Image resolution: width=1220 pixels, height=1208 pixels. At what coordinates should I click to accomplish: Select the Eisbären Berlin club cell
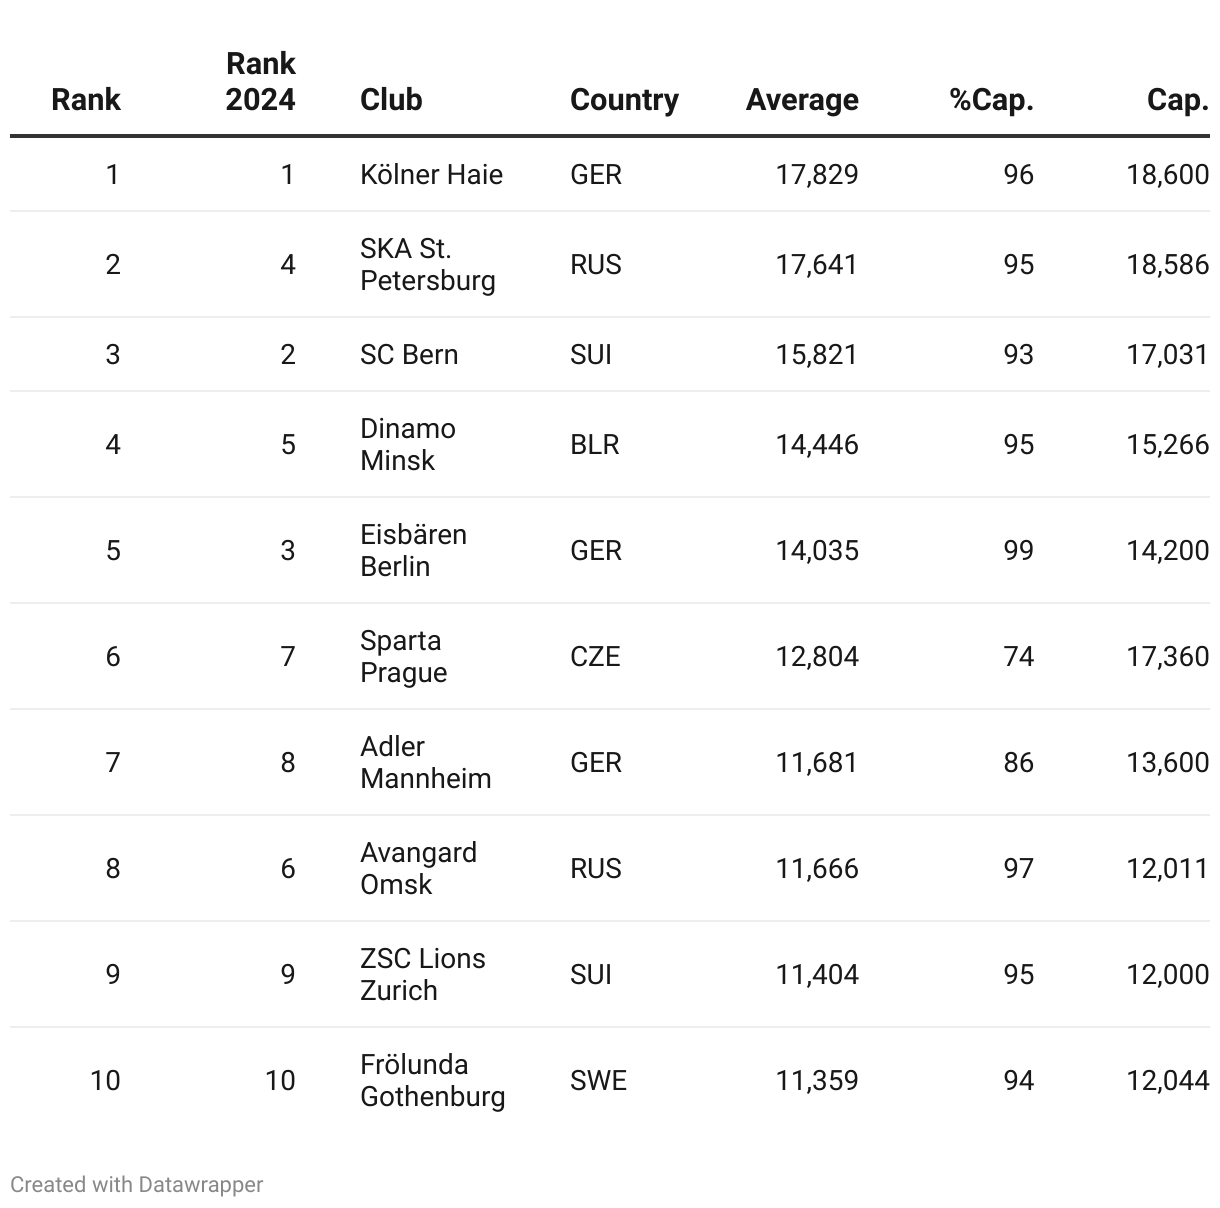pos(413,550)
